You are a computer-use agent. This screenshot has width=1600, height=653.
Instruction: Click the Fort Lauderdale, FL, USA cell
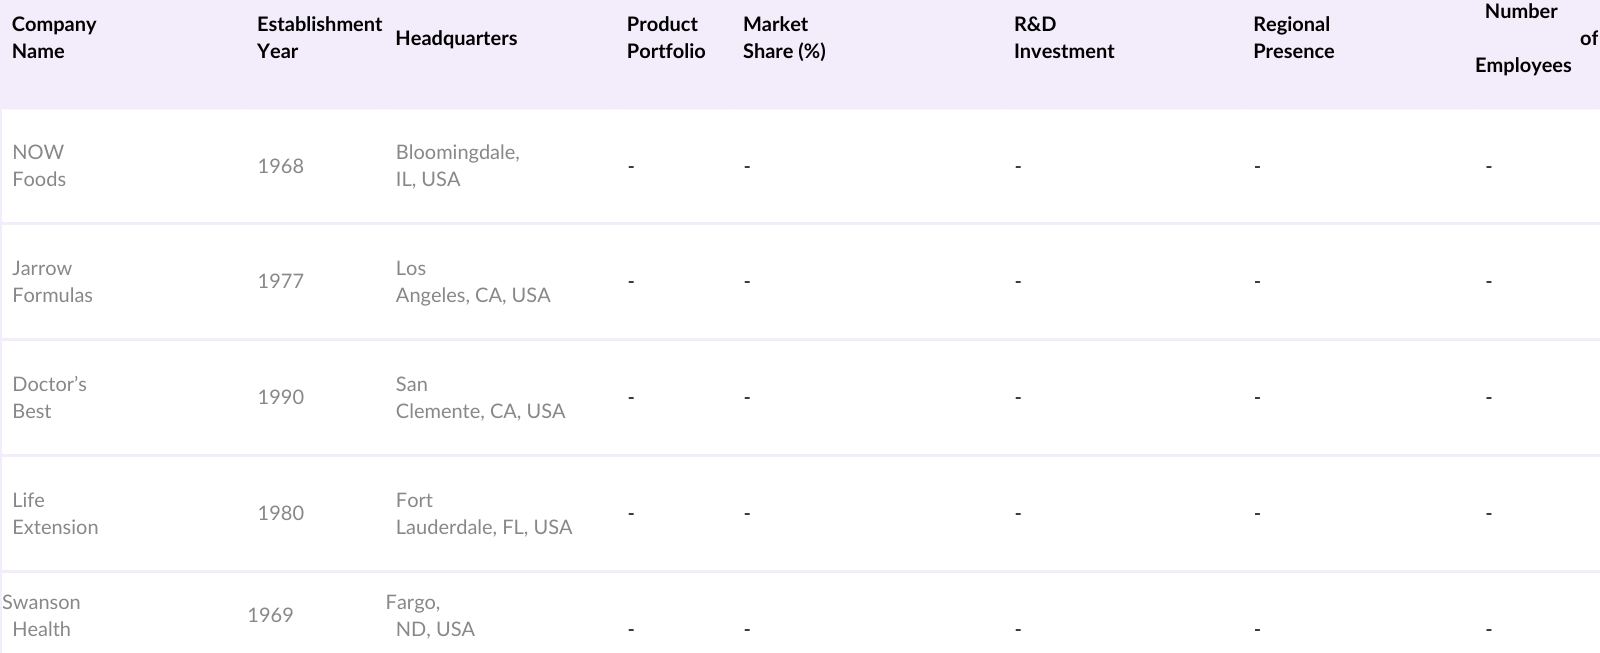pyautogui.click(x=483, y=514)
